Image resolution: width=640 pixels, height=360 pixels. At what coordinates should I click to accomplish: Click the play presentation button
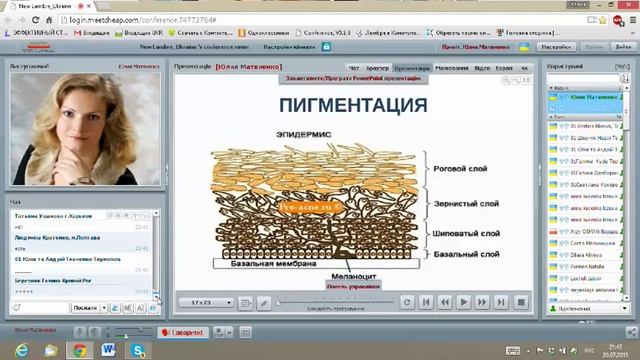464,302
